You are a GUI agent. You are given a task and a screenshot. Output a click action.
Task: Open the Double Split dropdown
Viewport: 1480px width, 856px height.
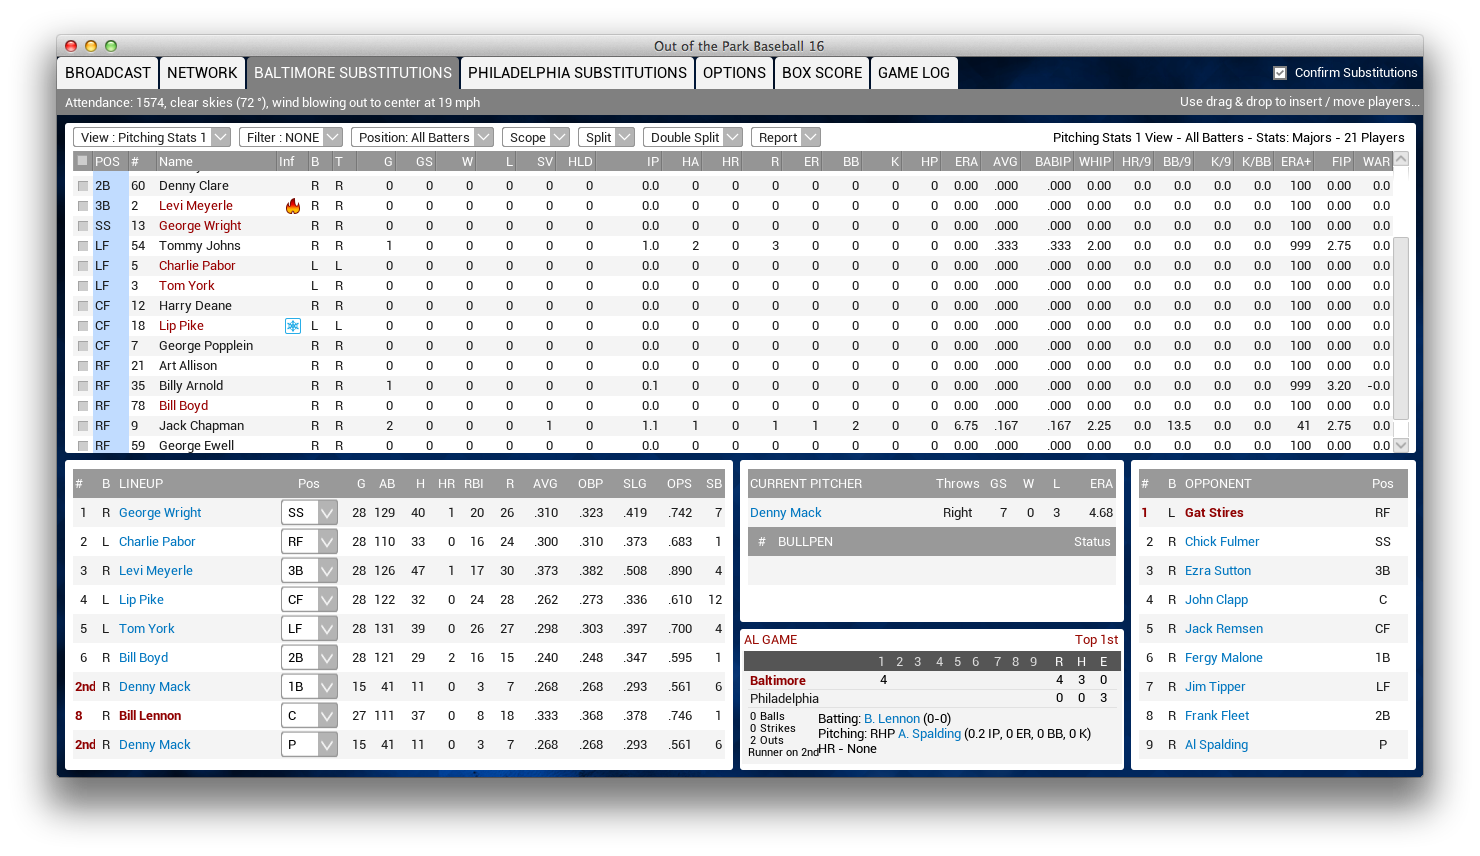coord(692,138)
